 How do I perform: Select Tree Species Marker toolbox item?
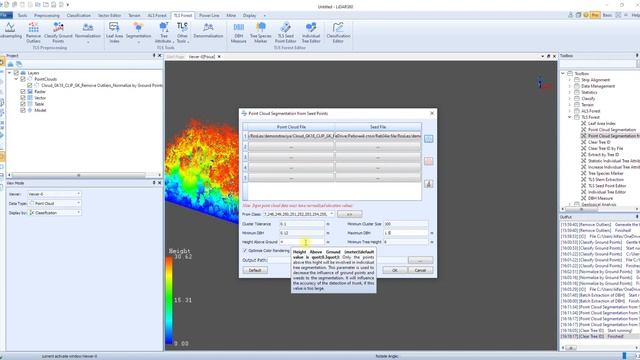click(605, 173)
